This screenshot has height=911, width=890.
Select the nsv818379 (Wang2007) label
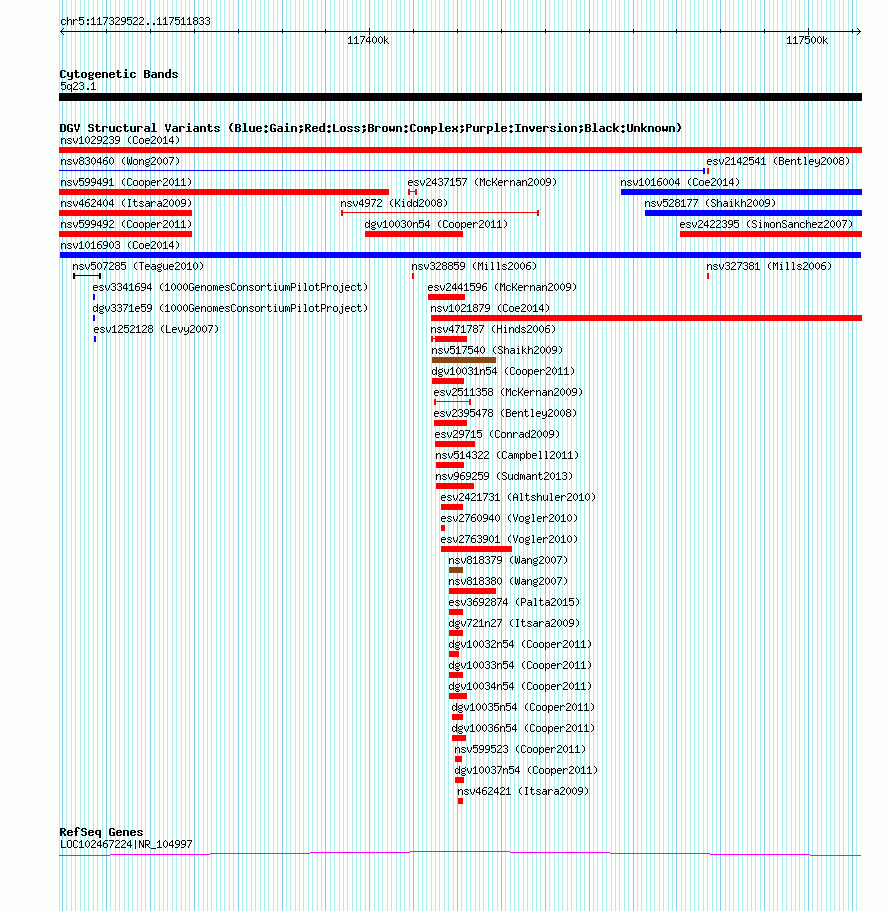tap(508, 560)
